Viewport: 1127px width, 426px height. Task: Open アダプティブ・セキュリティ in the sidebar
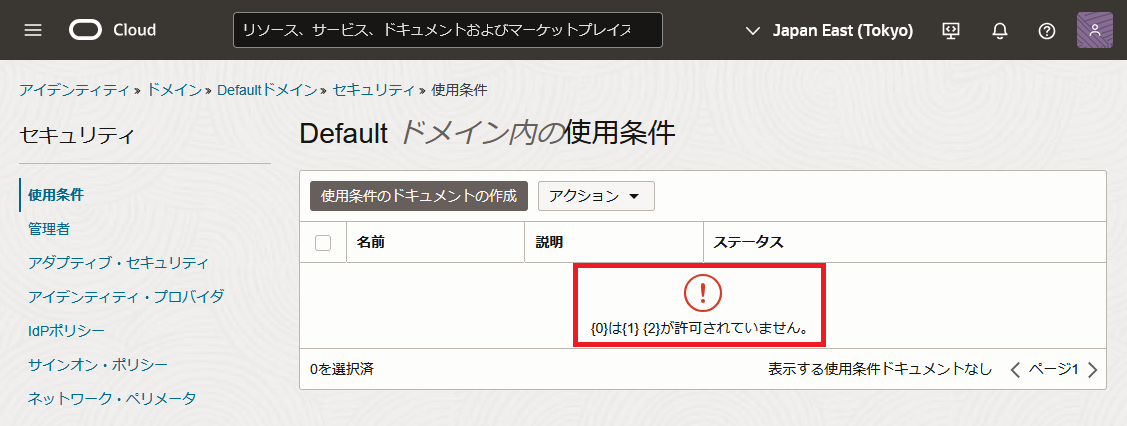(x=118, y=262)
